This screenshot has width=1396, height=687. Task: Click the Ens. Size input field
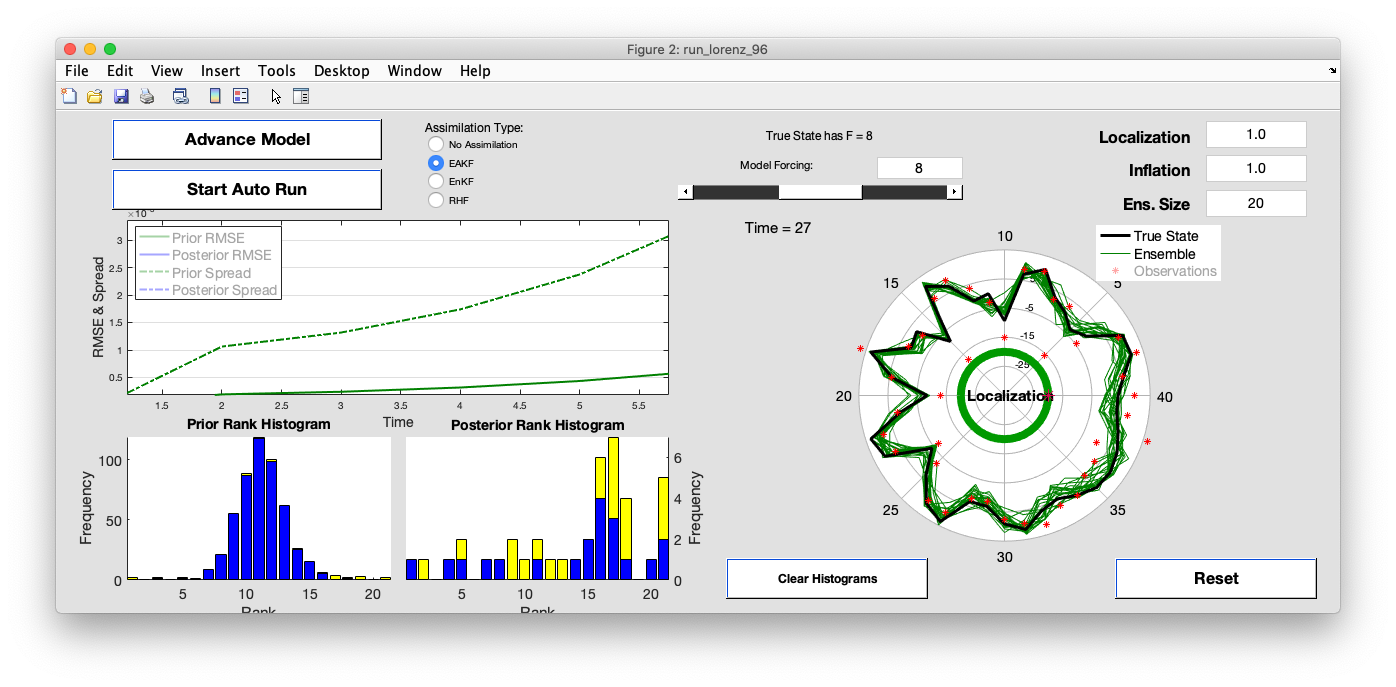pos(1256,203)
